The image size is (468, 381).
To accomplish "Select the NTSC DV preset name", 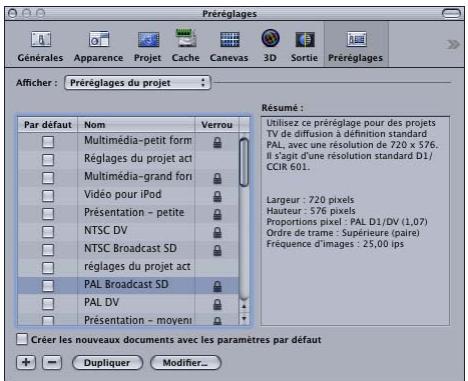I will pos(106,230).
